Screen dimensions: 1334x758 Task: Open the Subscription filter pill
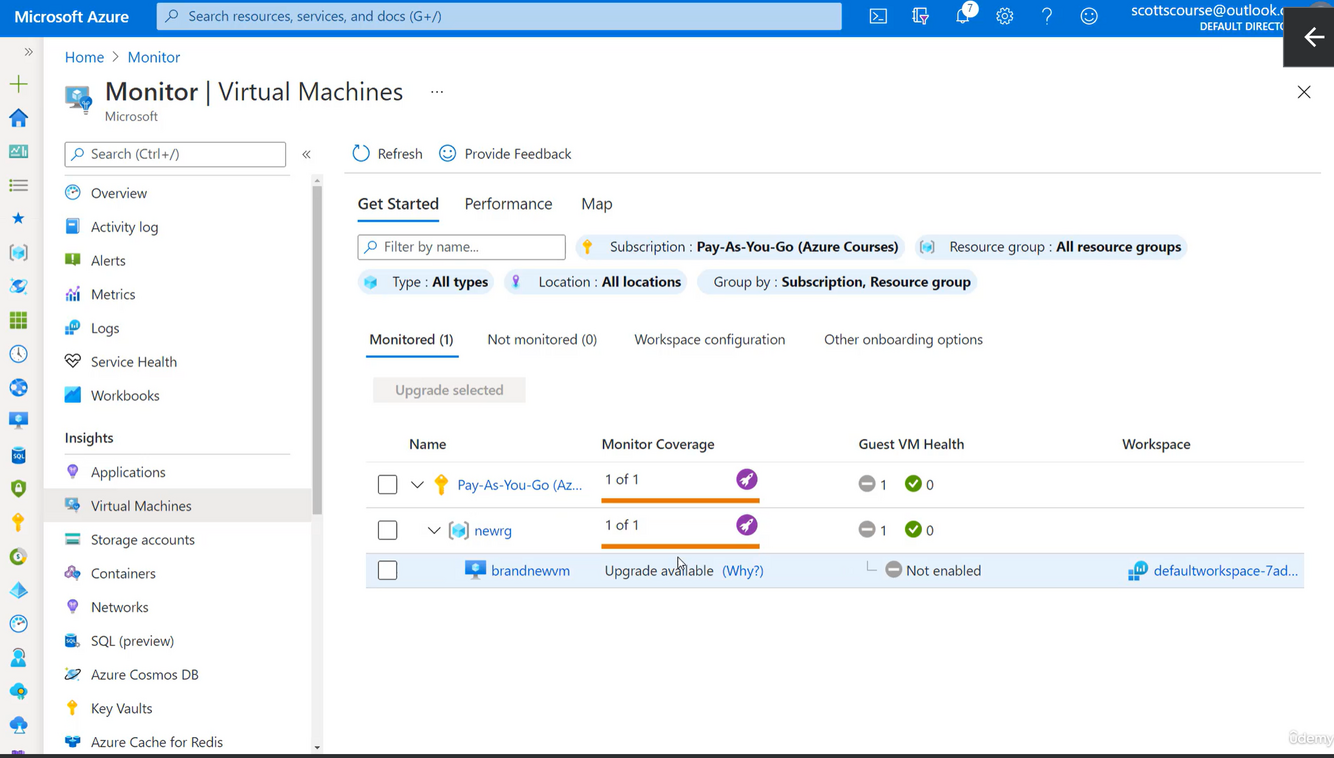tap(740, 247)
